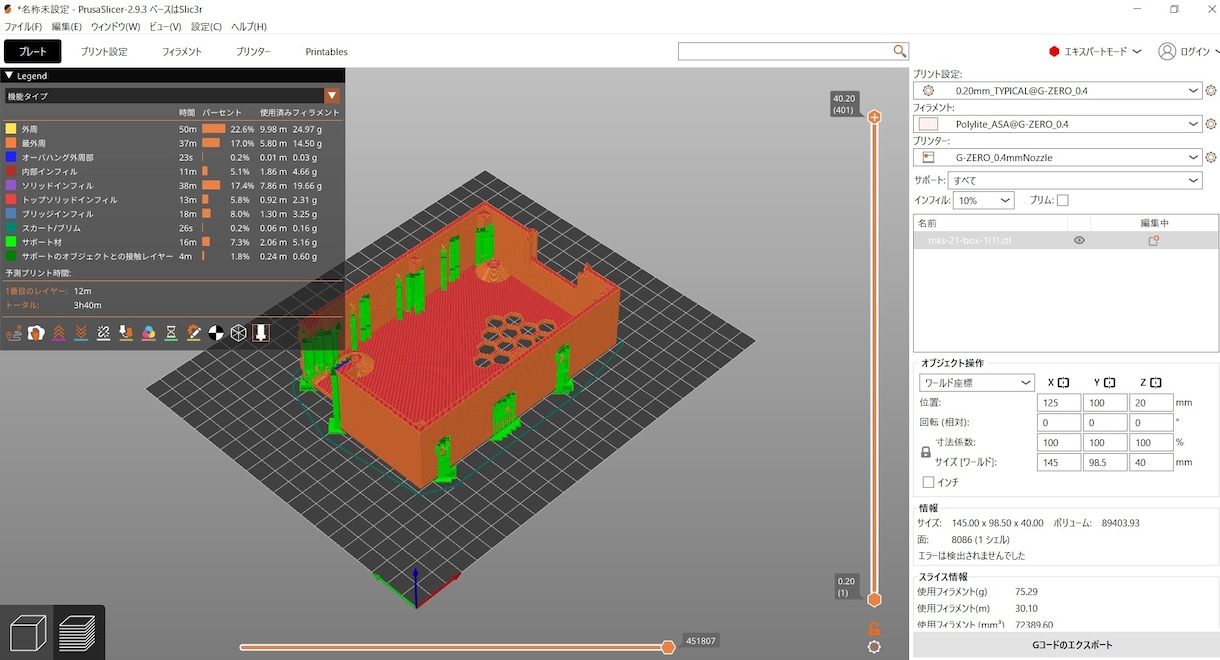Open printer settings gear next to G-ZERO_0.4mmNozzle
The width and height of the screenshot is (1220, 660).
point(1211,157)
